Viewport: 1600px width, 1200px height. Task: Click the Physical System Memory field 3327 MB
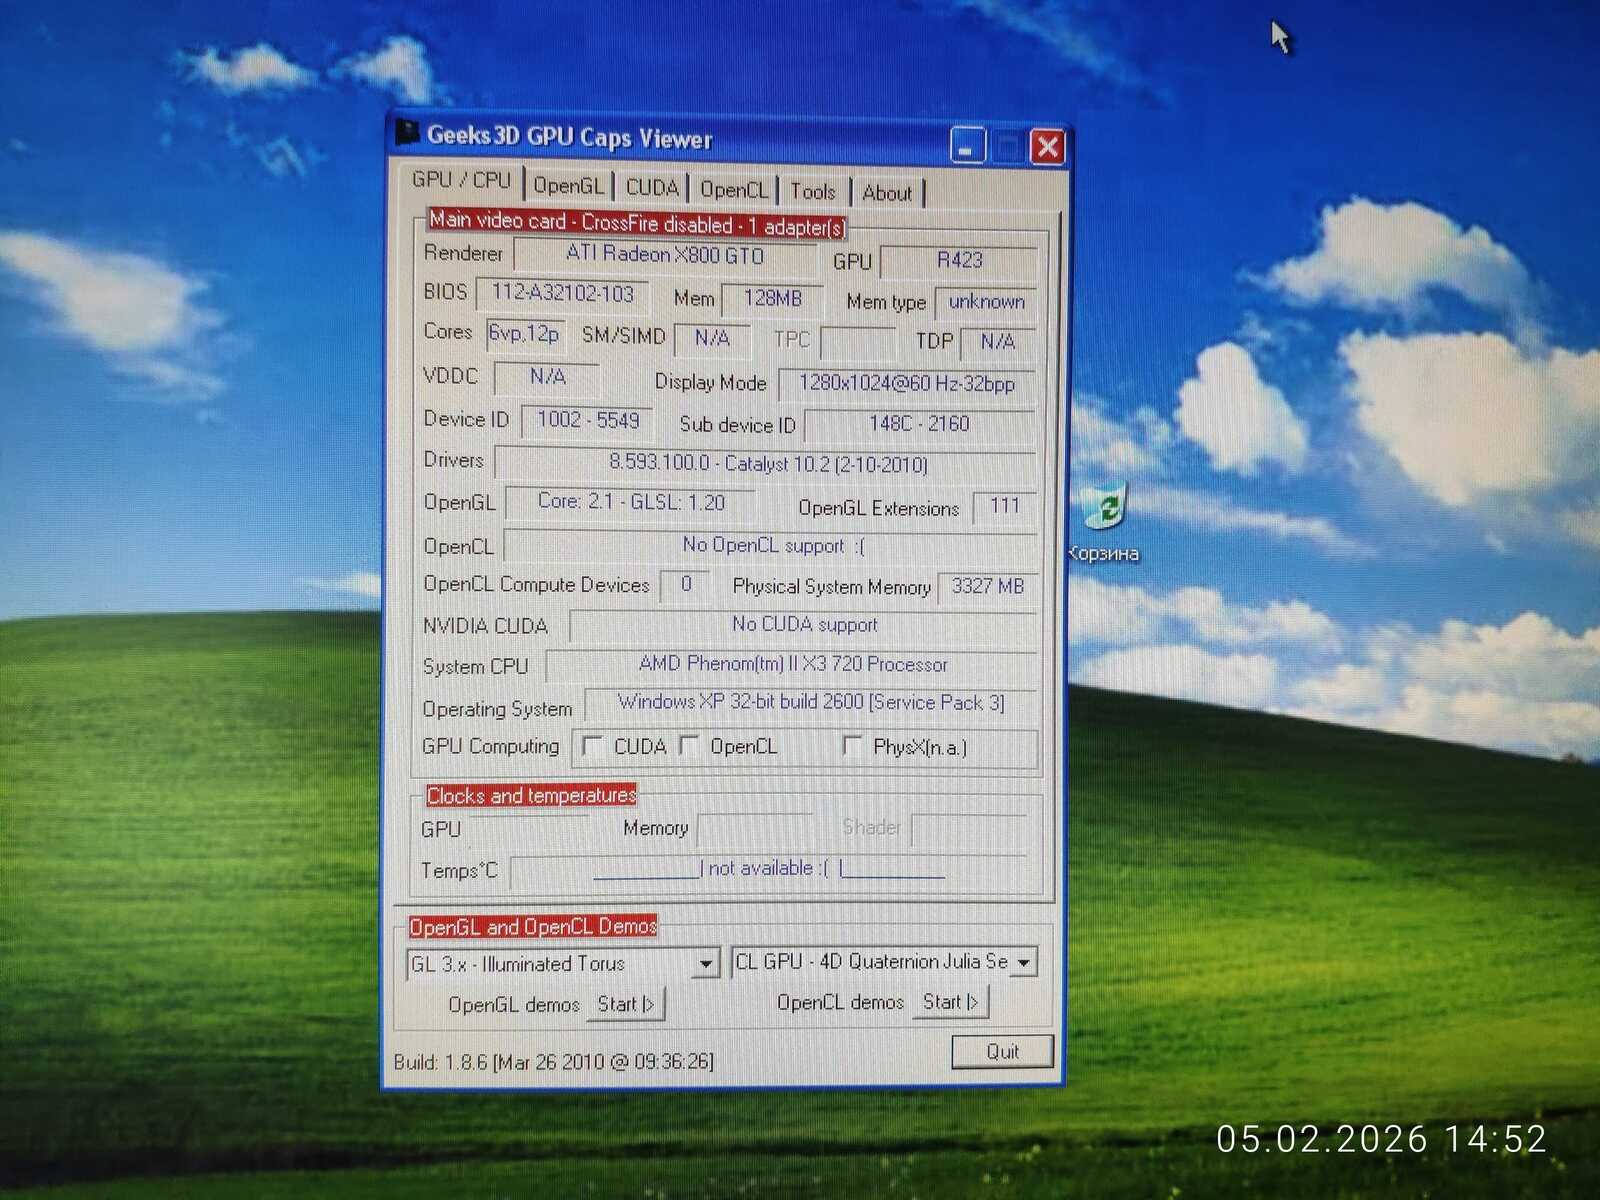point(987,587)
